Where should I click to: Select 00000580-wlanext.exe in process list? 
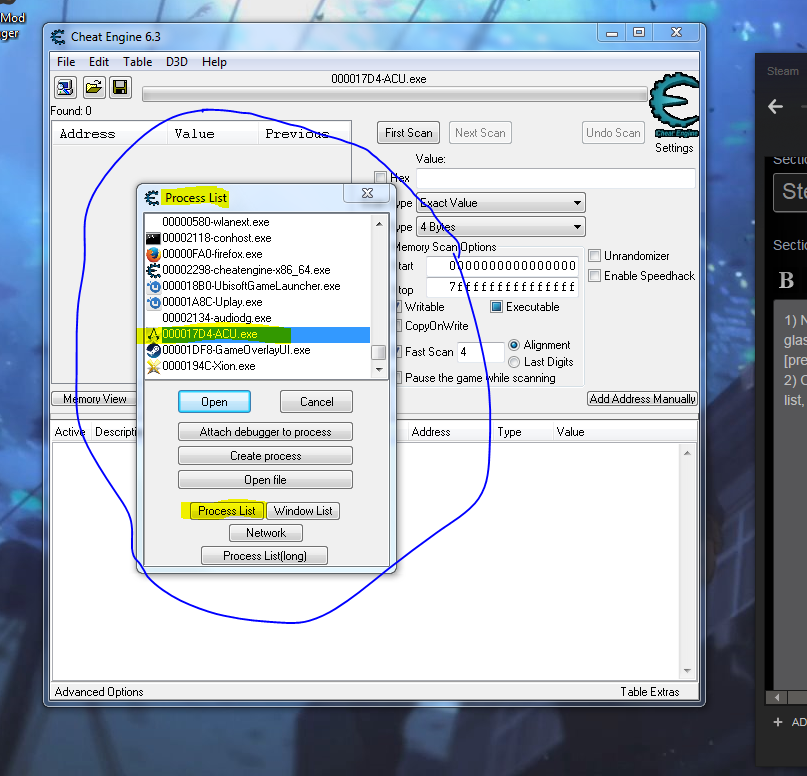(257, 222)
